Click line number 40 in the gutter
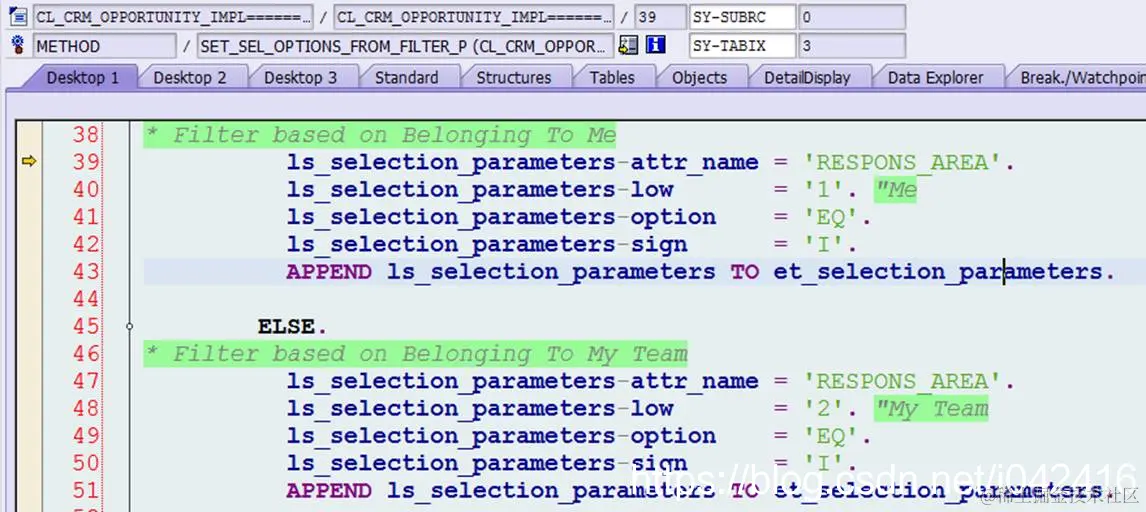This screenshot has width=1146, height=512. 86,190
